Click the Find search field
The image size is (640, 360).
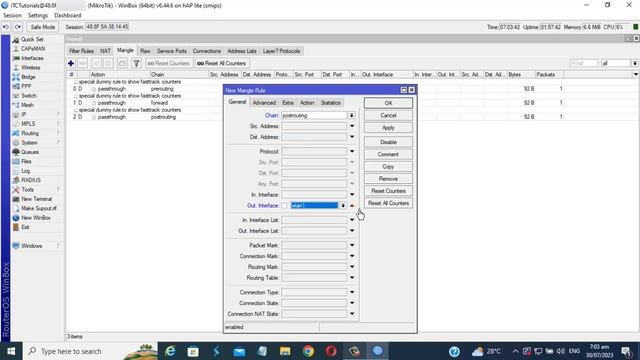pos(584,63)
